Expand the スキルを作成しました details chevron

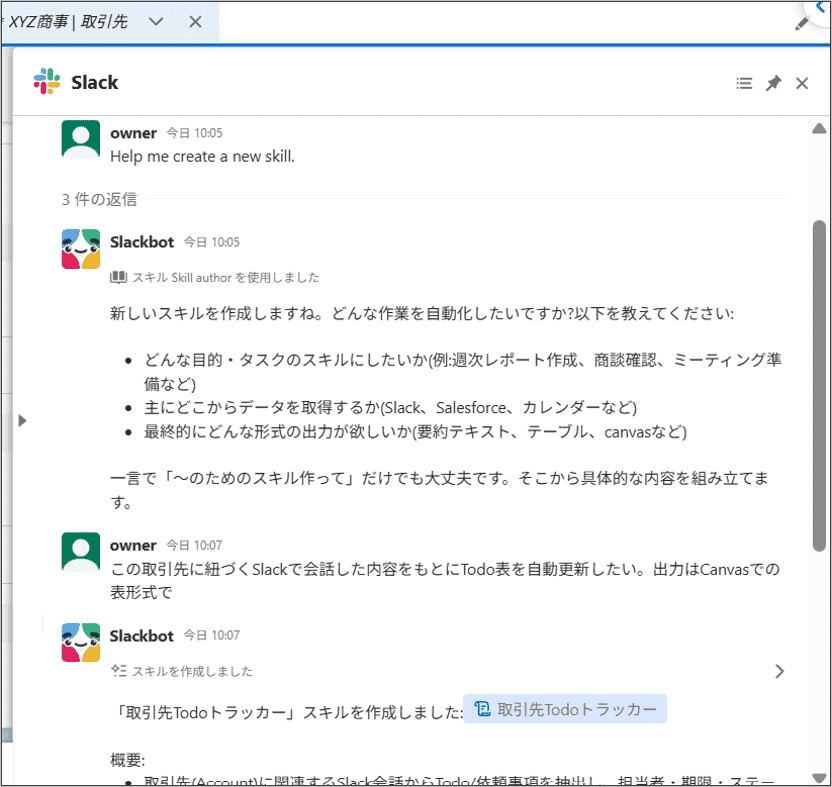pyautogui.click(x=779, y=671)
